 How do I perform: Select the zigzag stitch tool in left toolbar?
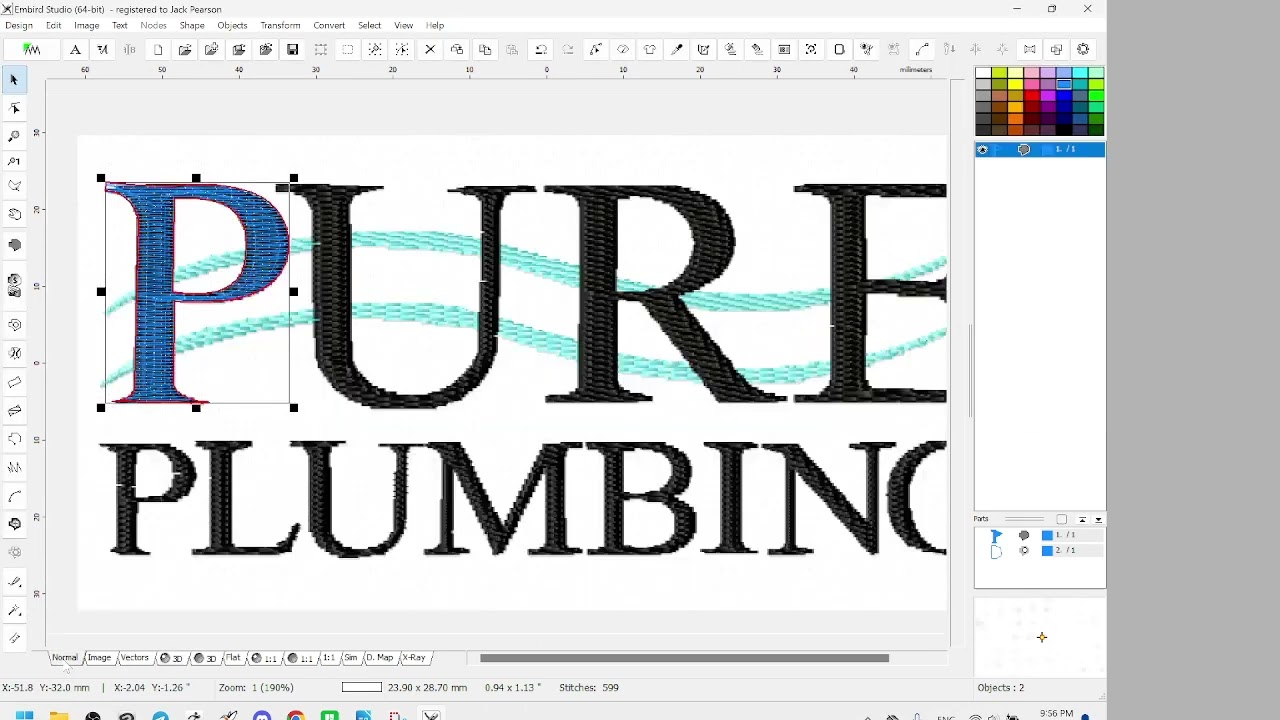pos(14,467)
